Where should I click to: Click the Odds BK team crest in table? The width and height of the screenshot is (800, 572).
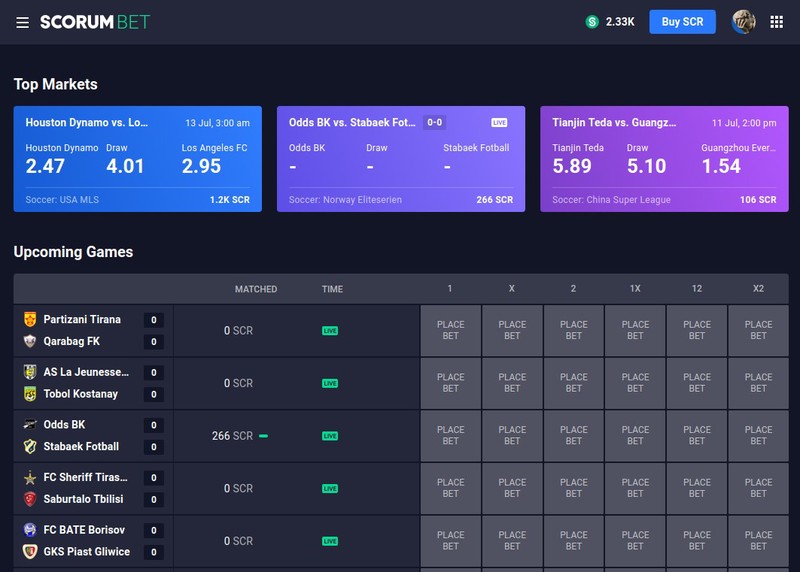(30, 425)
